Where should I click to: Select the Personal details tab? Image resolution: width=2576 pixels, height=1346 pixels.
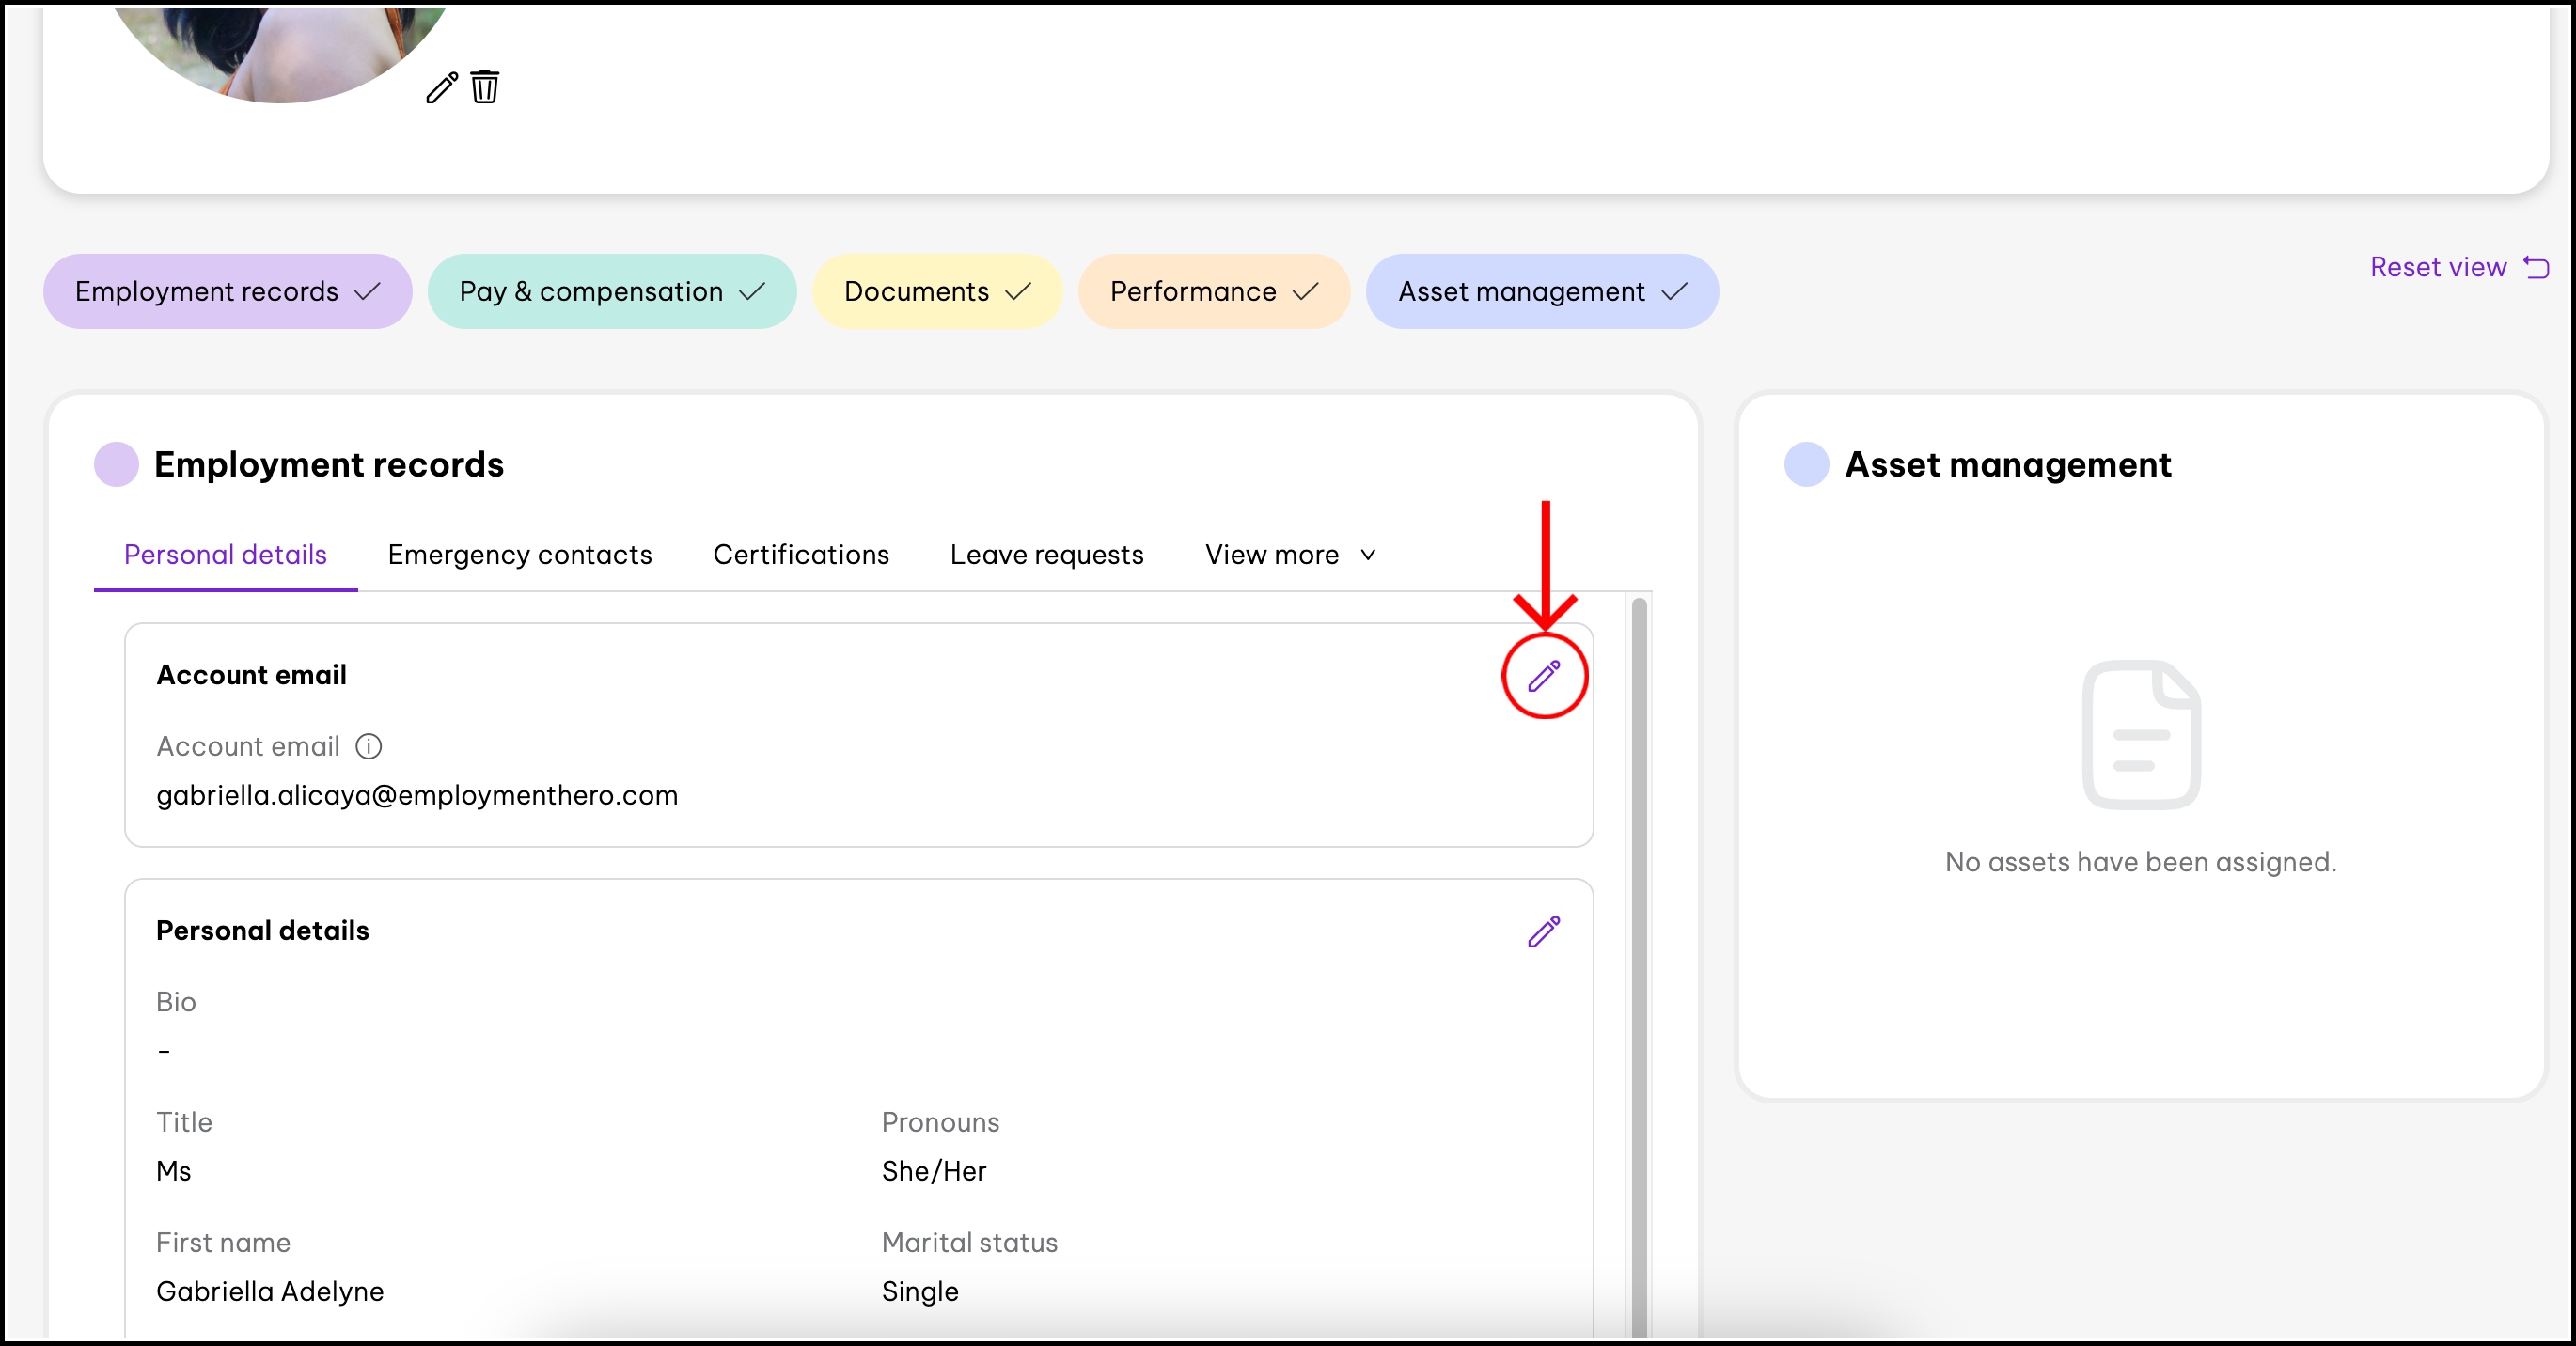pyautogui.click(x=225, y=555)
